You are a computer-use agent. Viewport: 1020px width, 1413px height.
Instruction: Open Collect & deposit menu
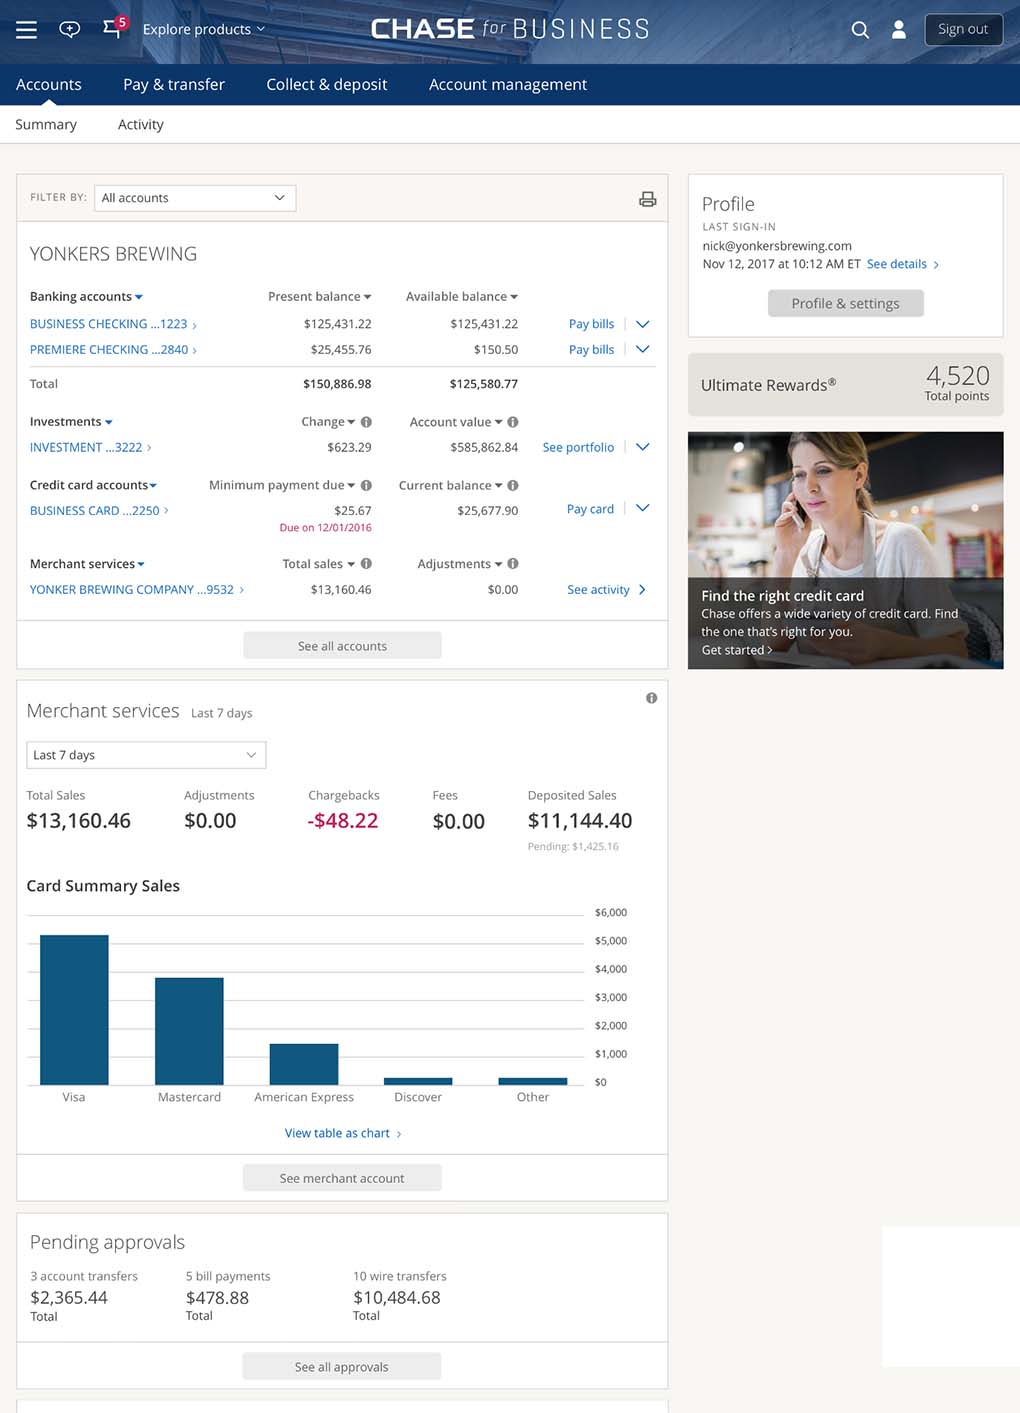[327, 85]
